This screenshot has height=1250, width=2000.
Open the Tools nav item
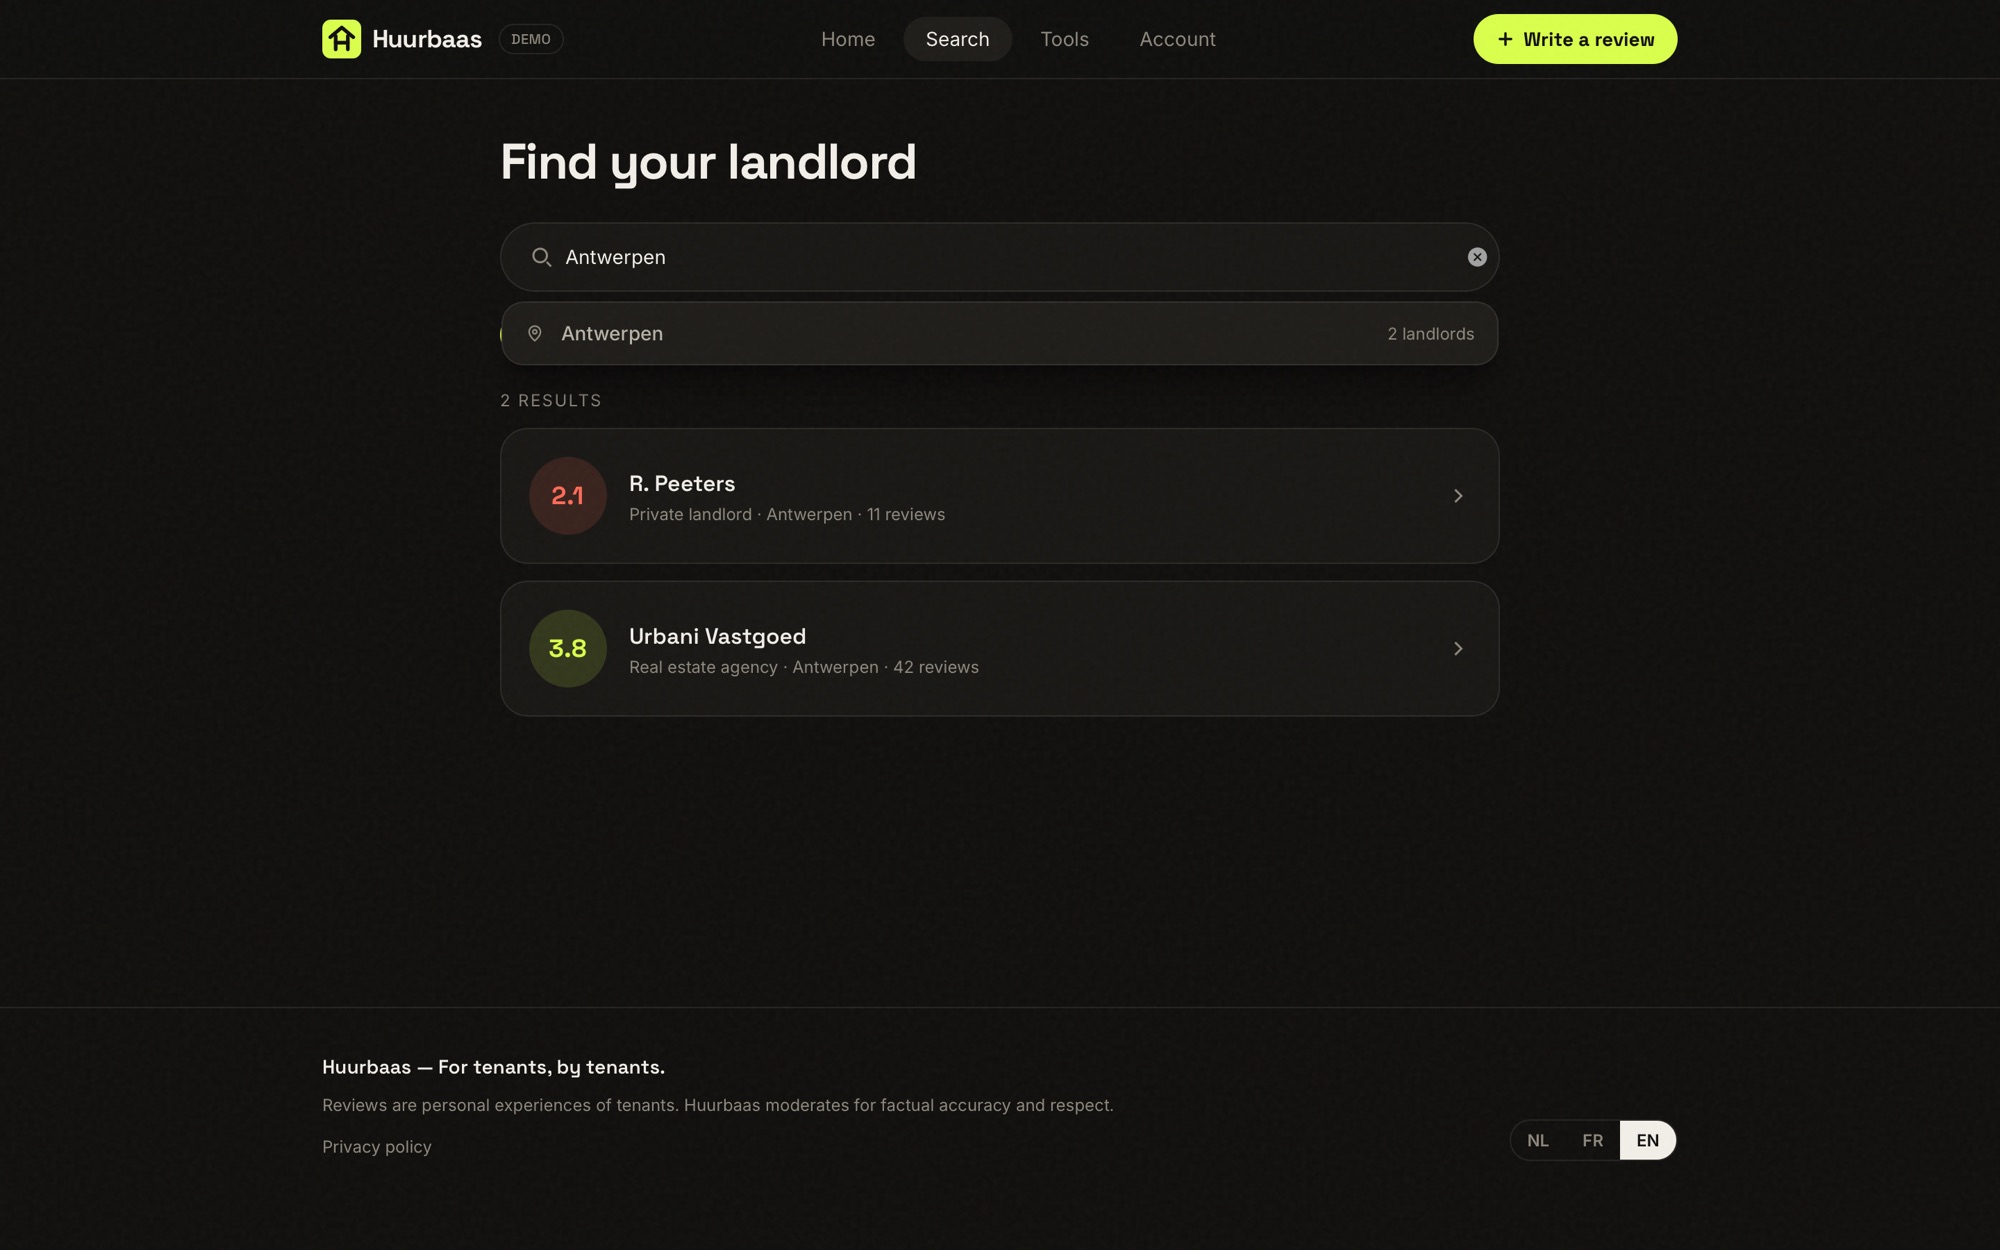(1064, 39)
